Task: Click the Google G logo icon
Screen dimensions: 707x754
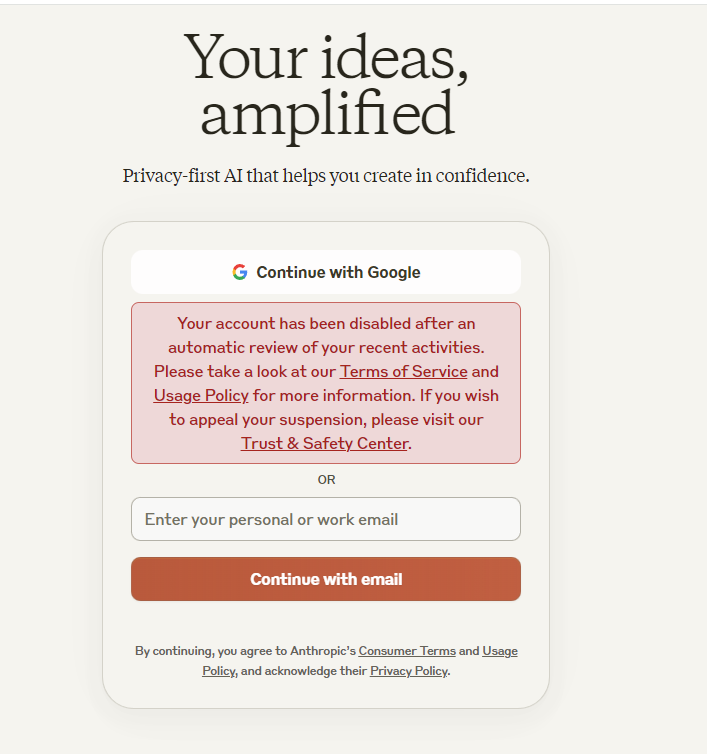Action: 240,272
